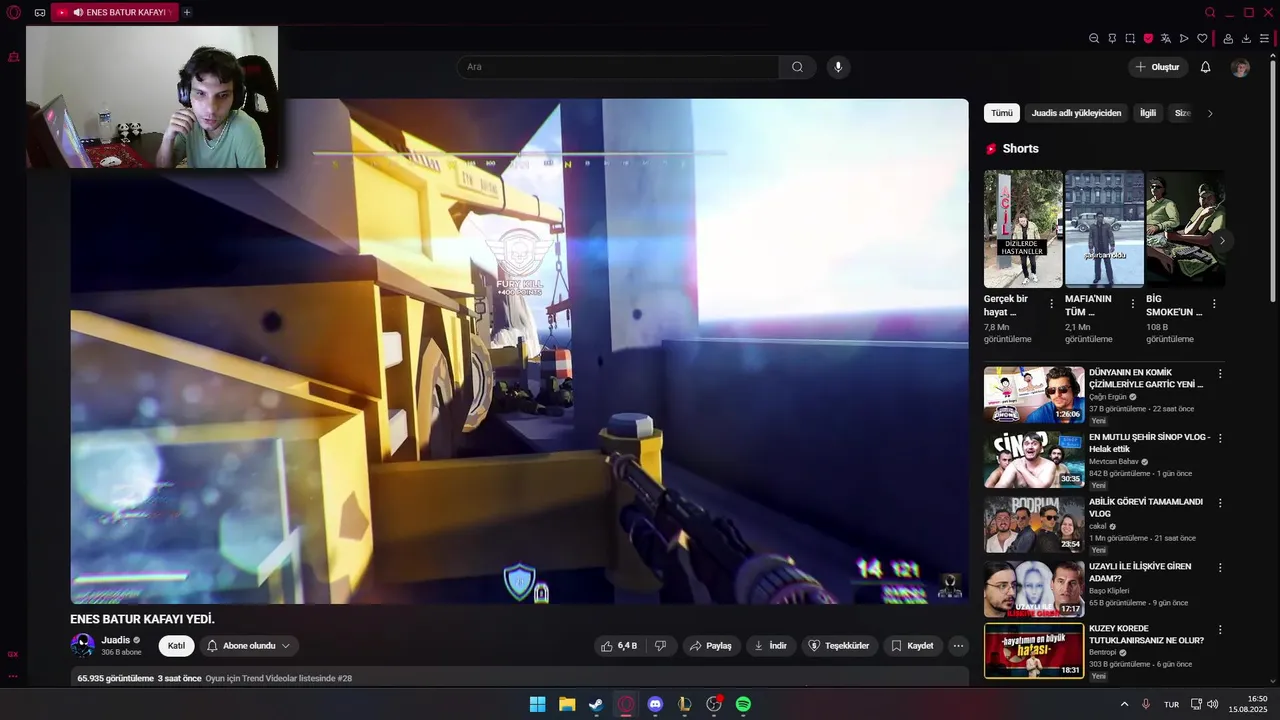Open options for DÜNYANIN EN KOMİK video
Image resolution: width=1280 pixels, height=720 pixels.
1220,374
